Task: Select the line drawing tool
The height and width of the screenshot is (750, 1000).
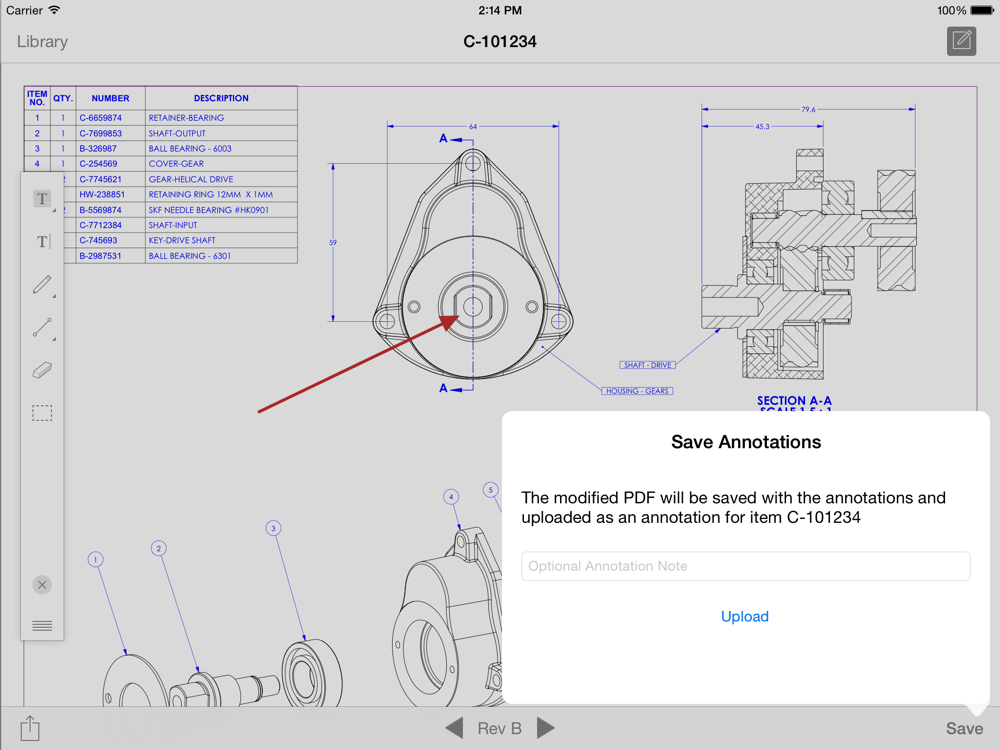Action: tap(42, 327)
